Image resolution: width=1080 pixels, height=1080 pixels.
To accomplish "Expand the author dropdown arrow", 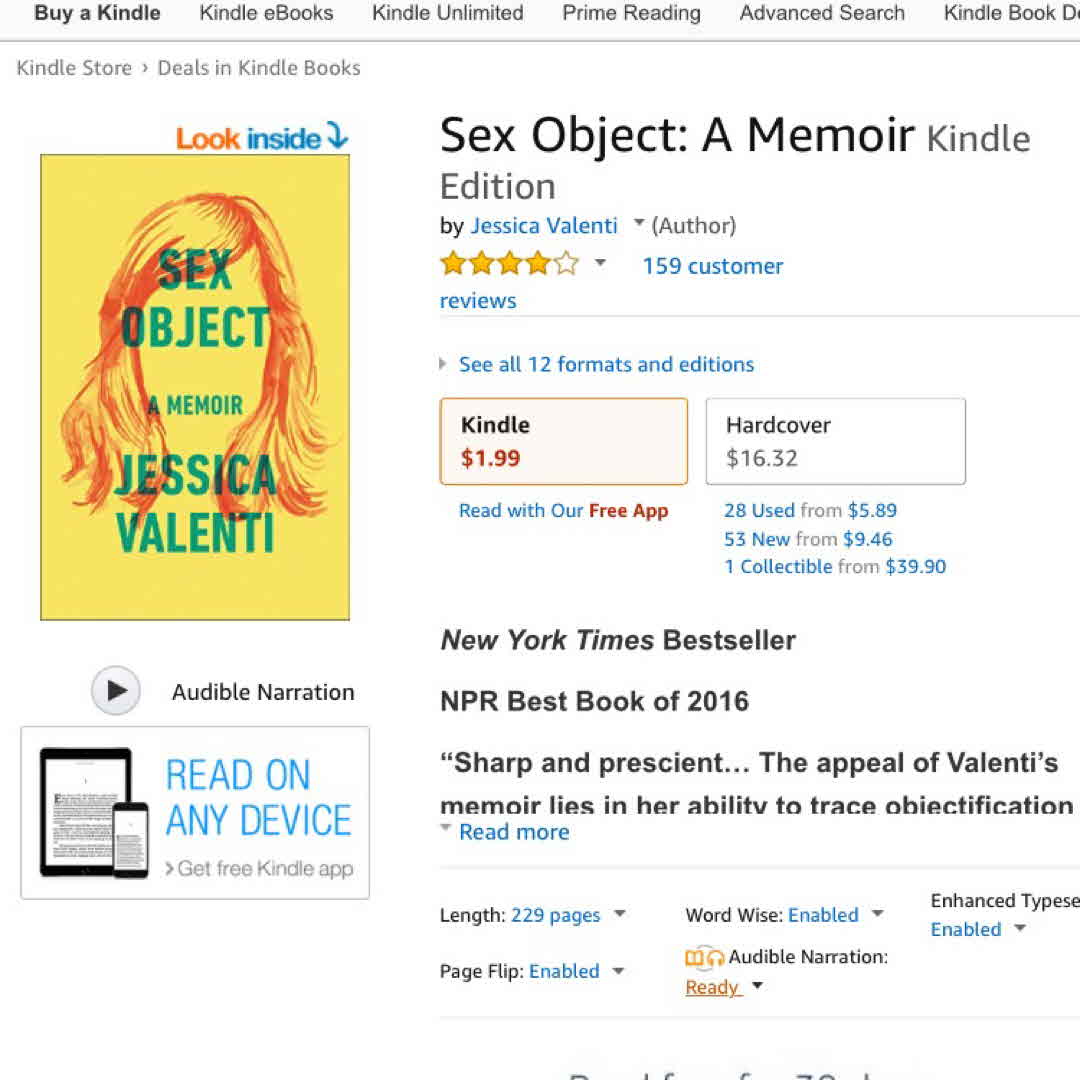I will pos(639,224).
